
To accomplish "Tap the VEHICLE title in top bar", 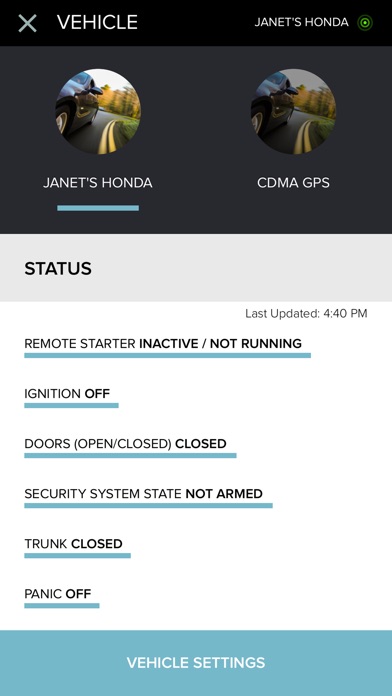I will [97, 22].
